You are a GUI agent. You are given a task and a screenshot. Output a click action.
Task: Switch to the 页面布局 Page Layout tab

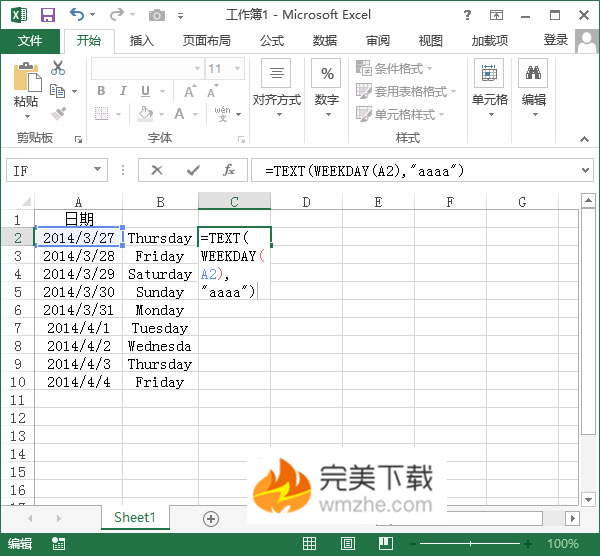pos(207,41)
